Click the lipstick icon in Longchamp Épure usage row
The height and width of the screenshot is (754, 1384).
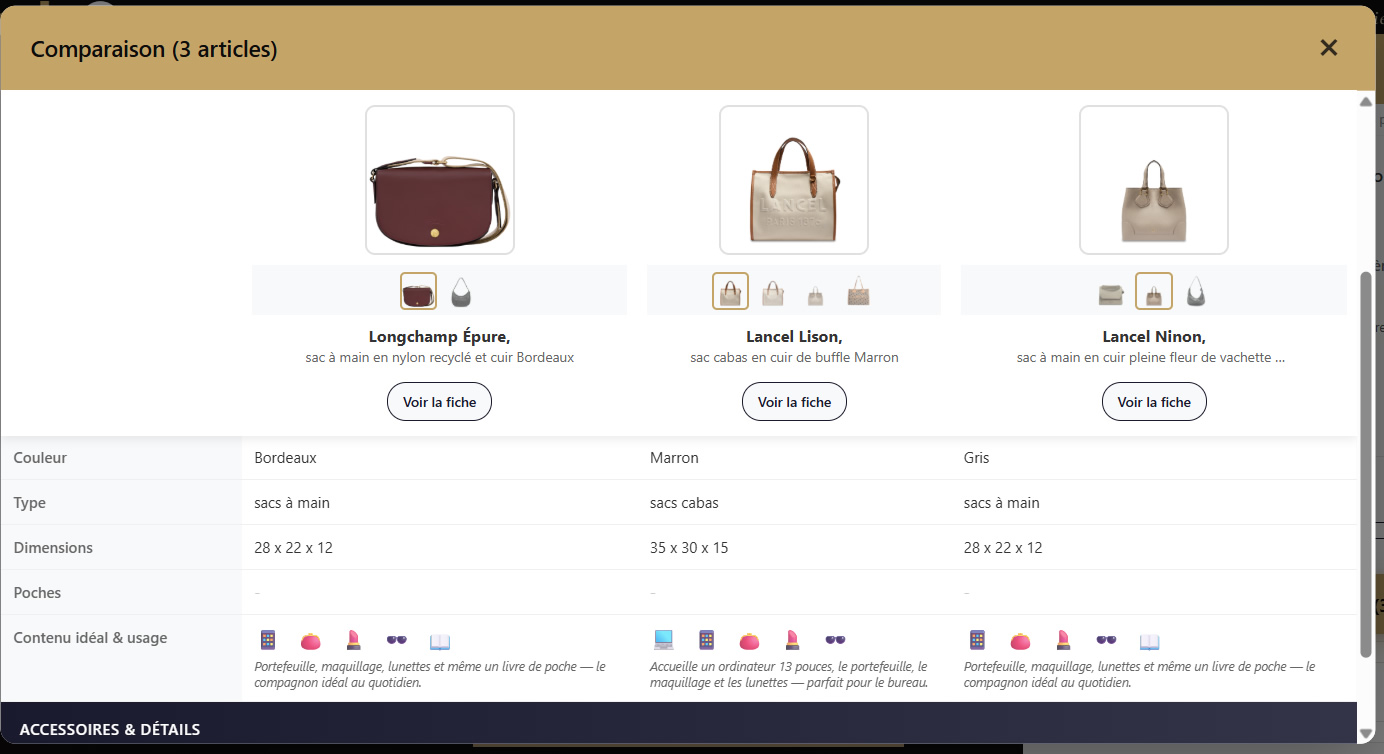354,640
